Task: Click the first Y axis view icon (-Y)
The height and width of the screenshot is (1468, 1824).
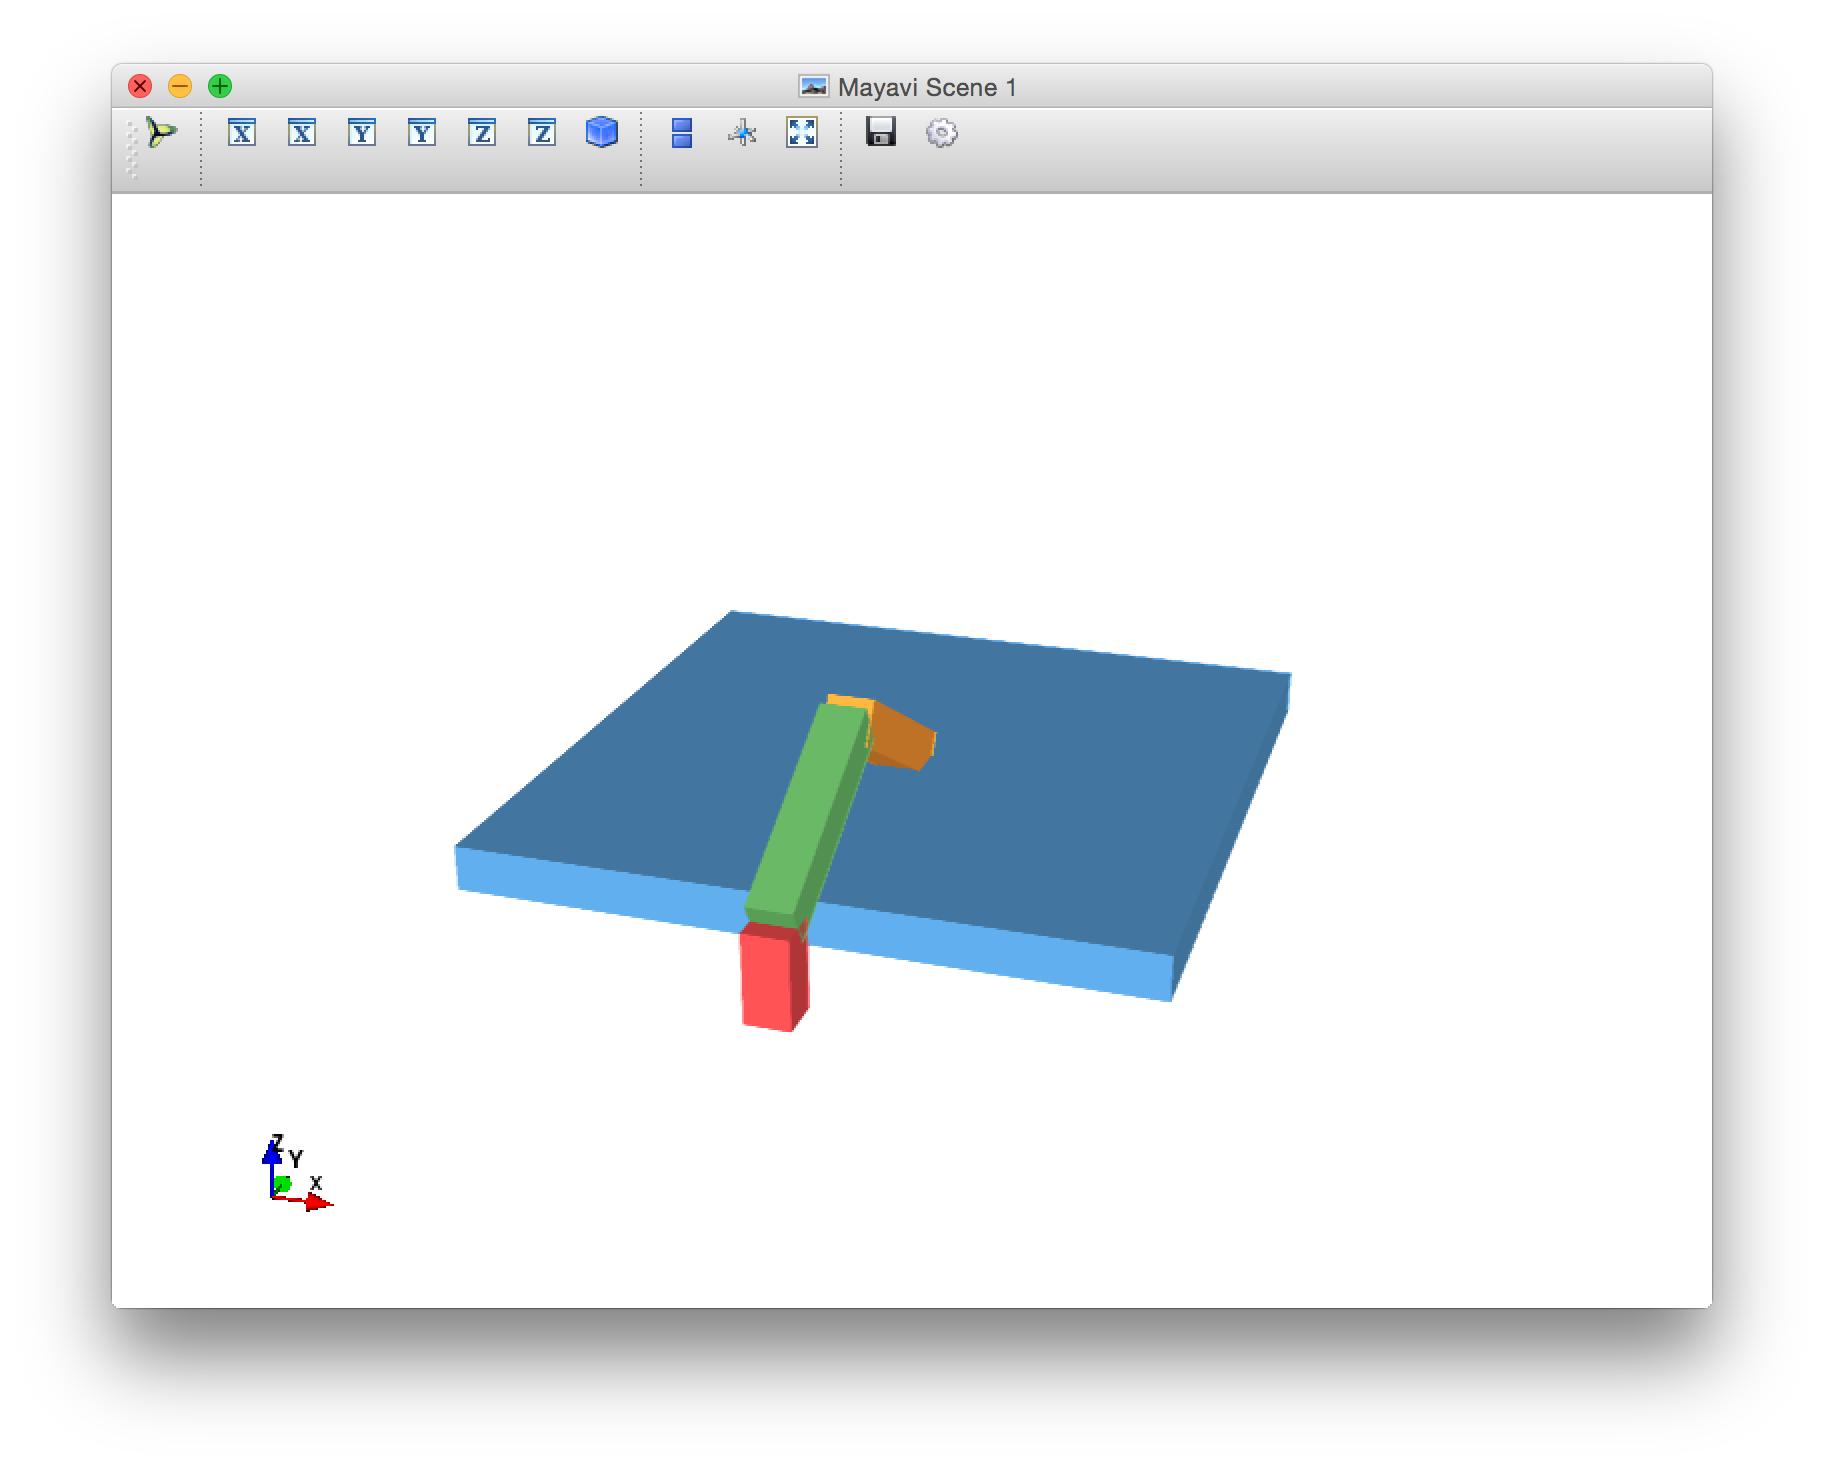Action: [362, 132]
